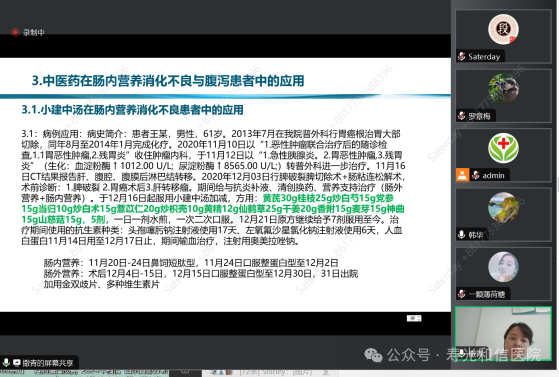Click the screen share icon in the bottom-left label

[x=16, y=363]
